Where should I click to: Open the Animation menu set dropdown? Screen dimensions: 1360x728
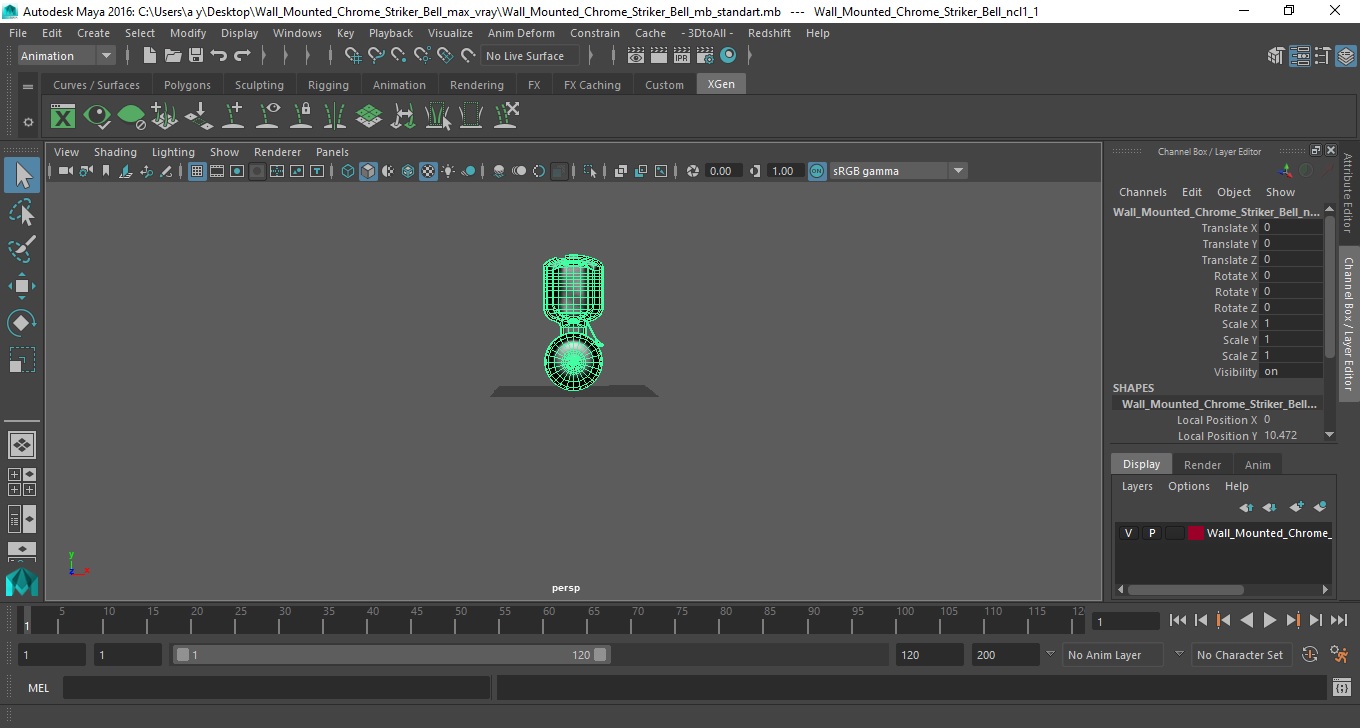tap(67, 56)
